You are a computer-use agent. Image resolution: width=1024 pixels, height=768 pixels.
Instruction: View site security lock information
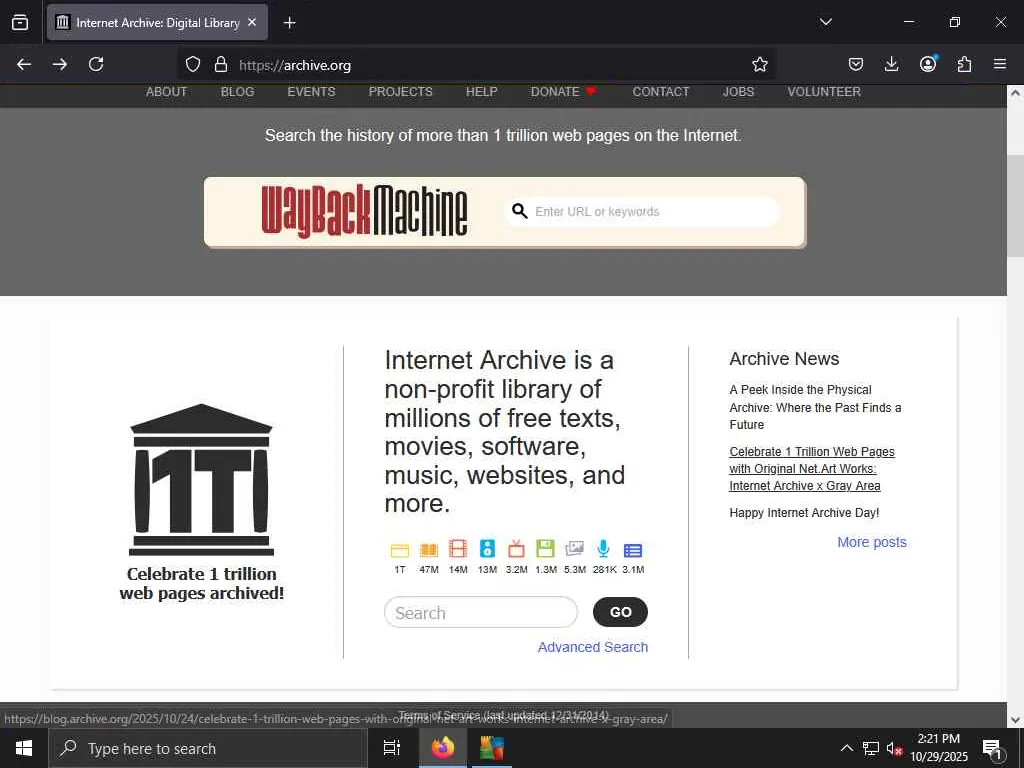pyautogui.click(x=221, y=64)
